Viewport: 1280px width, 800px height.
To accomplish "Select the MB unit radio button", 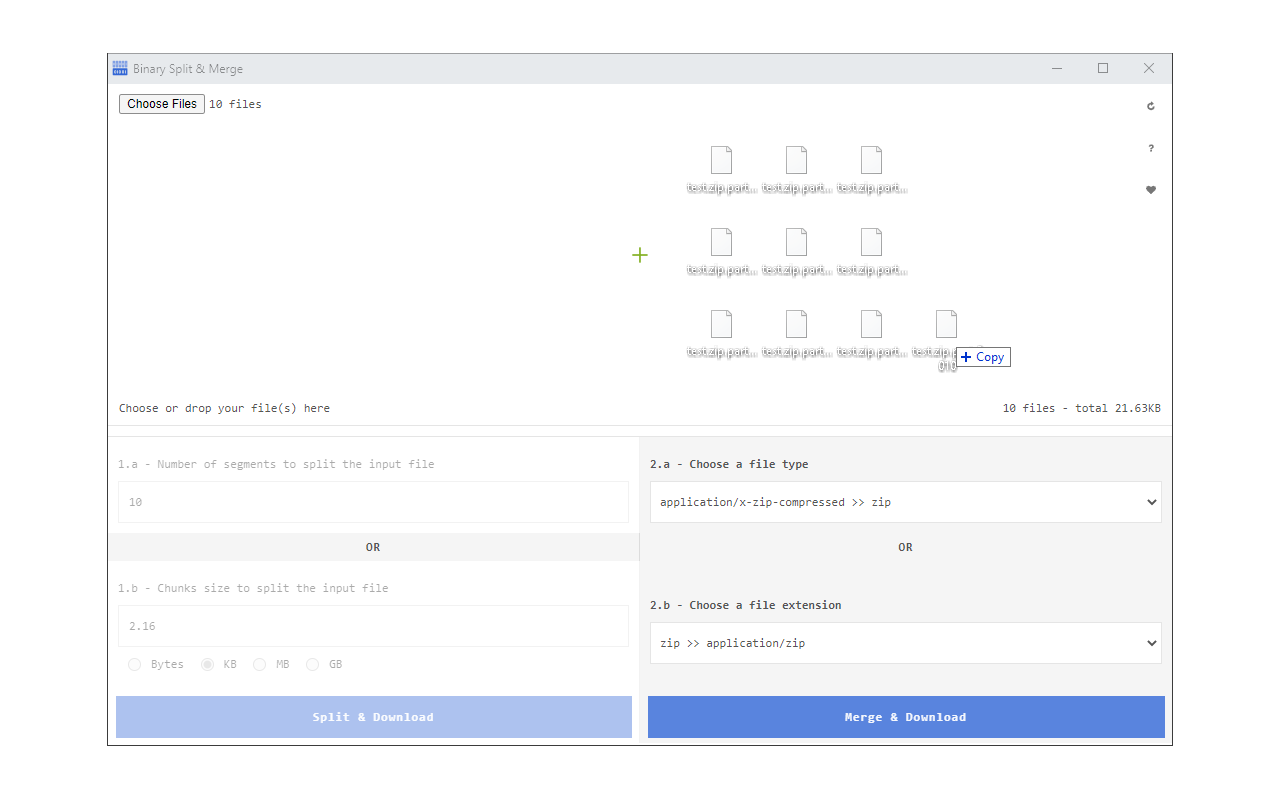I will pos(259,664).
